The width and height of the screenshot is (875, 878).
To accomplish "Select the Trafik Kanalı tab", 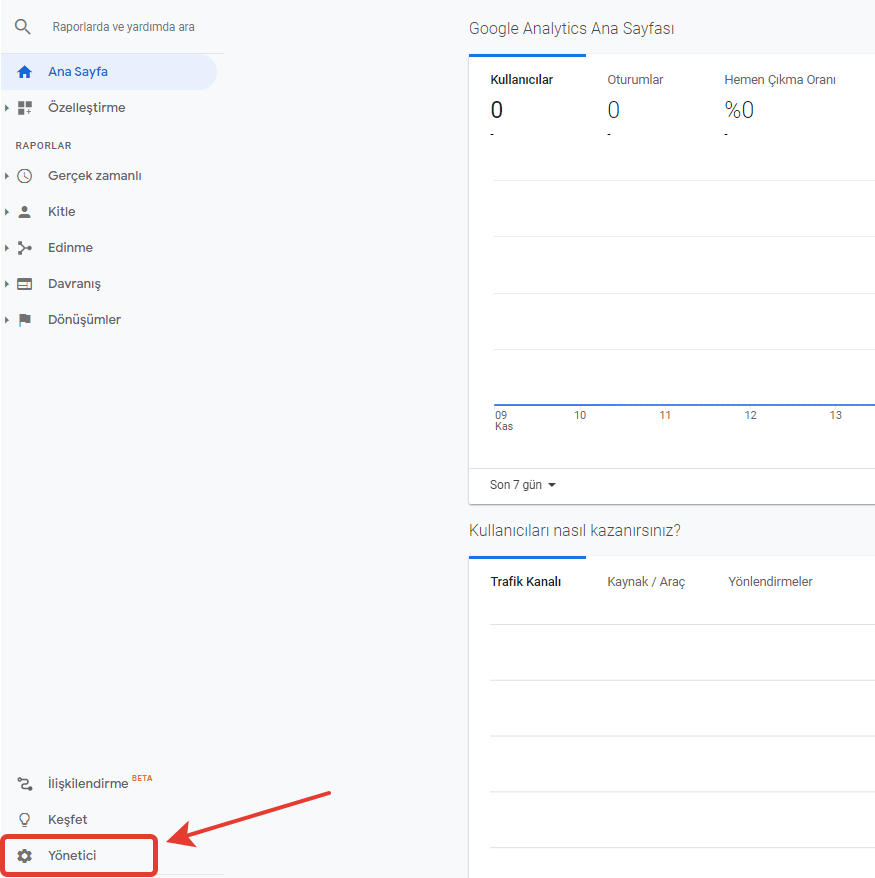I will pos(526,582).
